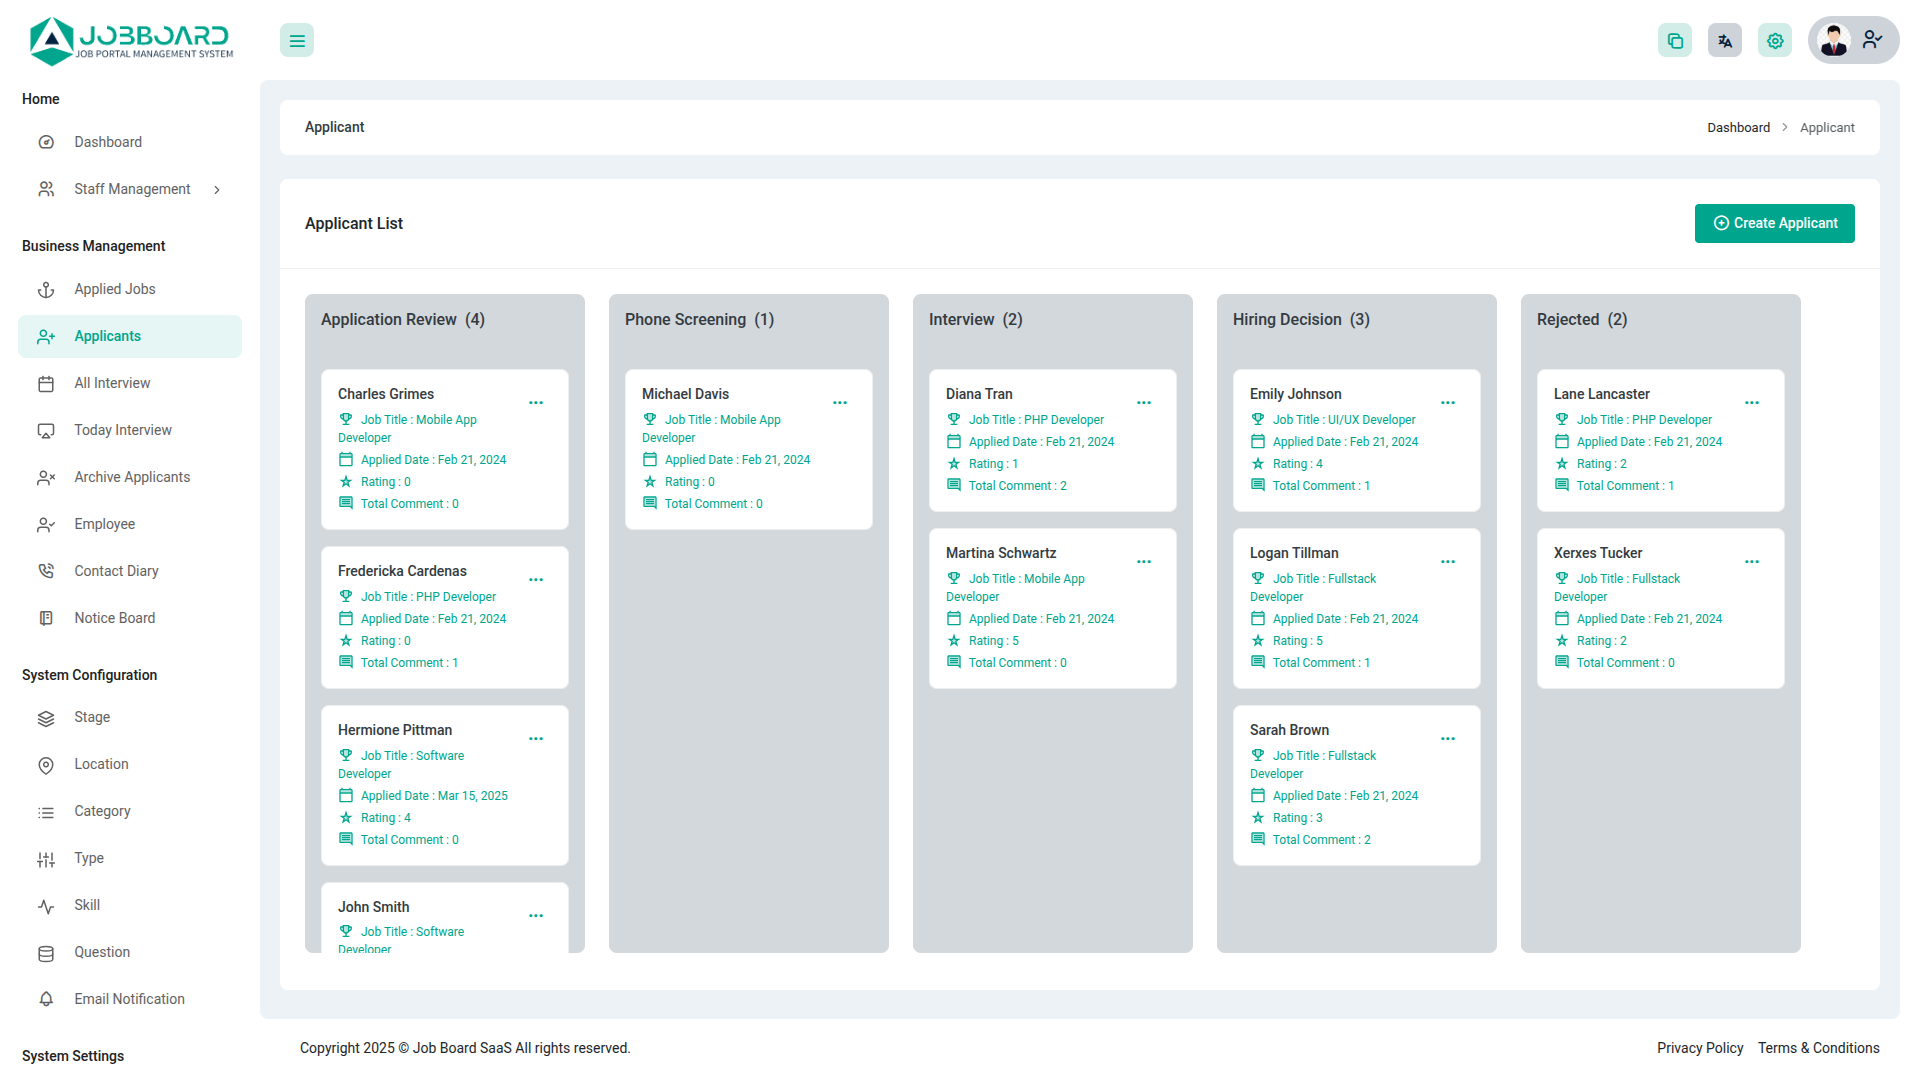Expand the Staff Management submenu
The height and width of the screenshot is (1080, 1920).
[132, 189]
